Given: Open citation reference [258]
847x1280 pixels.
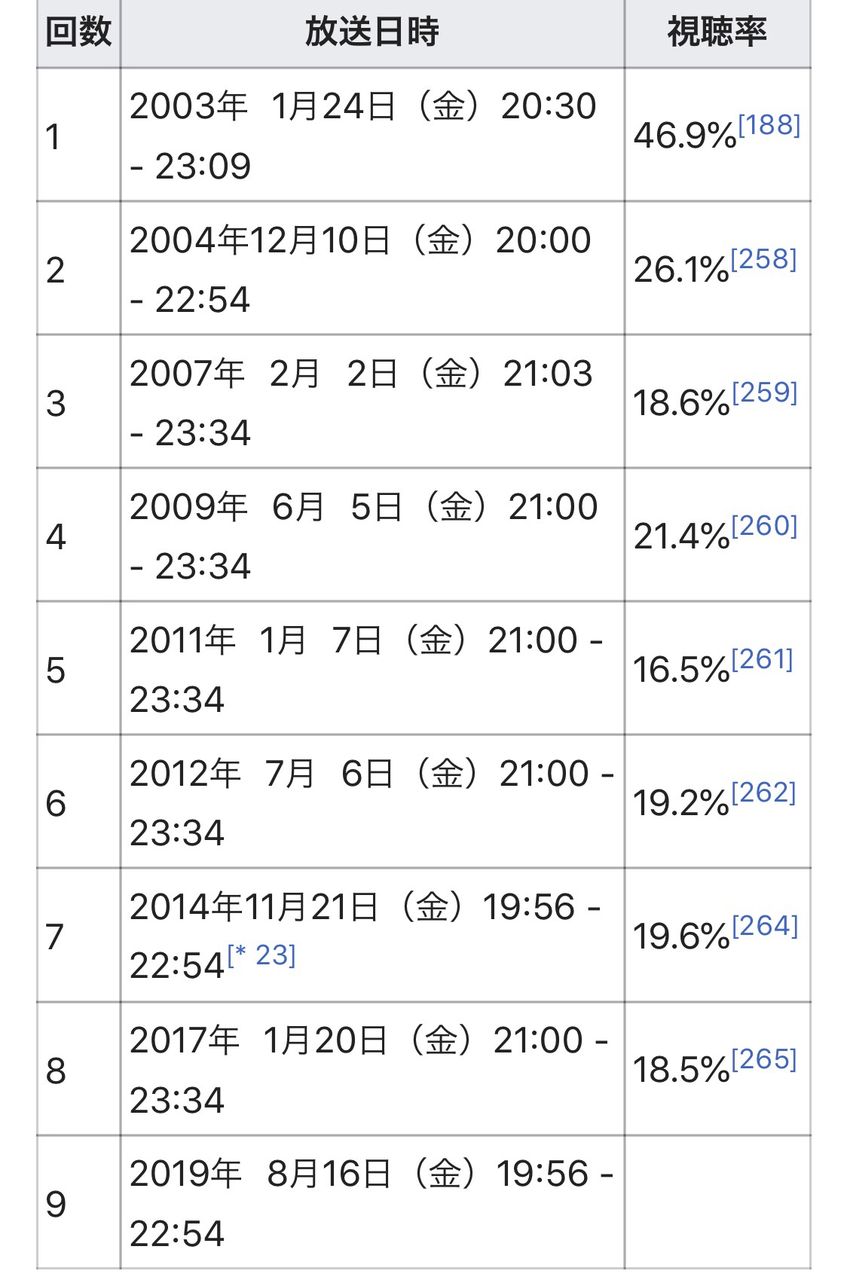Looking at the screenshot, I should pyautogui.click(x=765, y=260).
